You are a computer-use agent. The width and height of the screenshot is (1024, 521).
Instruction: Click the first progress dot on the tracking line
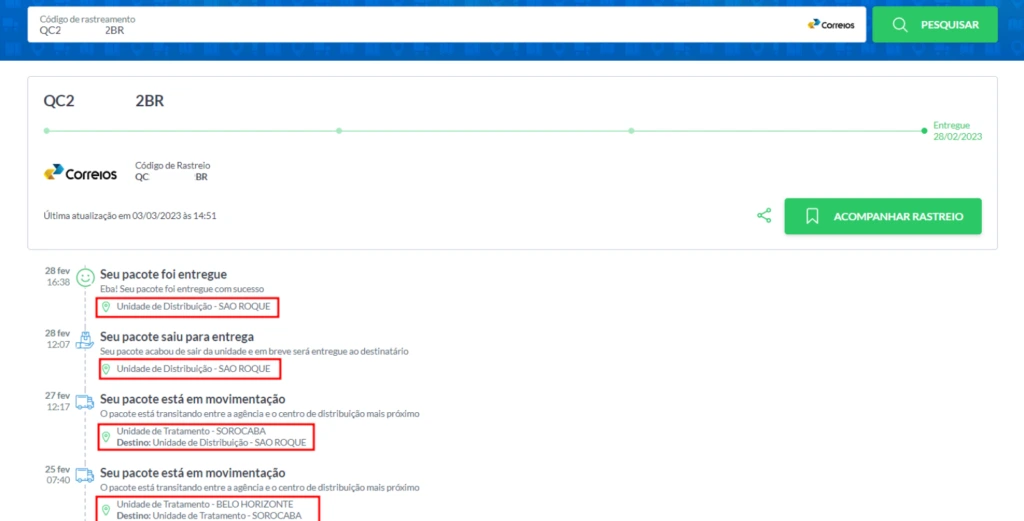(46, 131)
